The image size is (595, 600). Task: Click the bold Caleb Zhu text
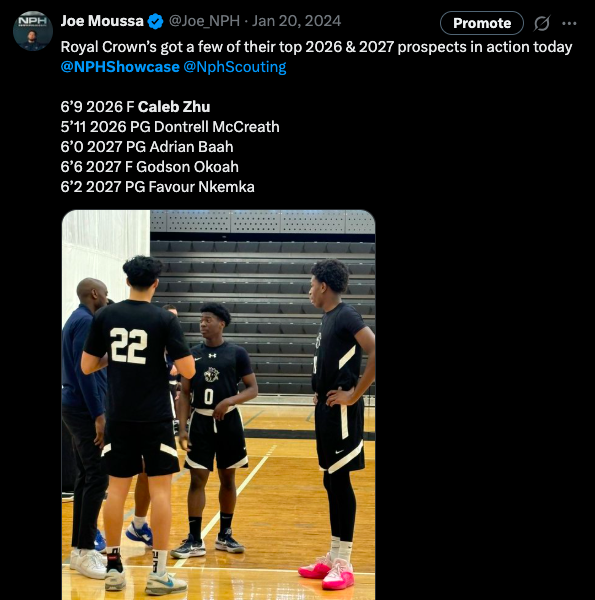pos(174,107)
